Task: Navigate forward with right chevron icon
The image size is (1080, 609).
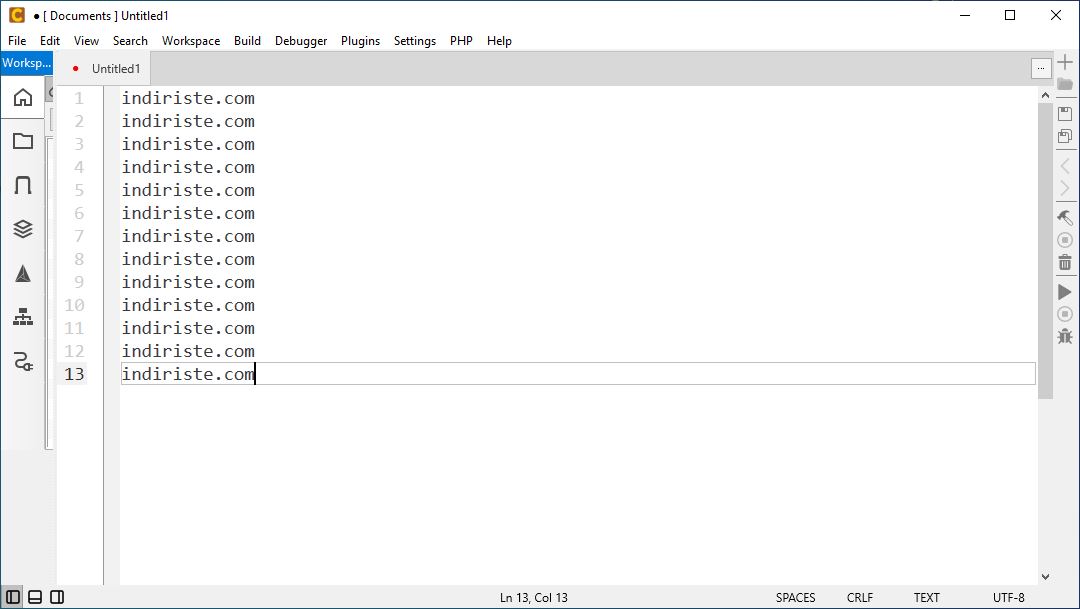Action: pos(1065,188)
